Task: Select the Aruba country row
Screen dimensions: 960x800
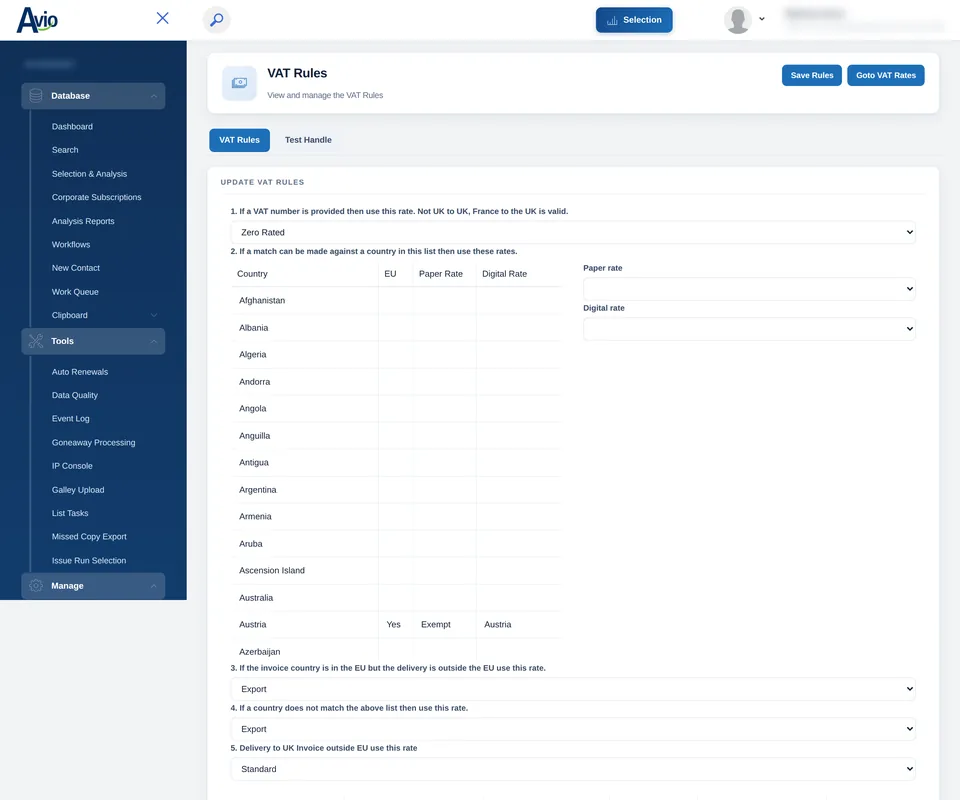Action: click(x=396, y=544)
